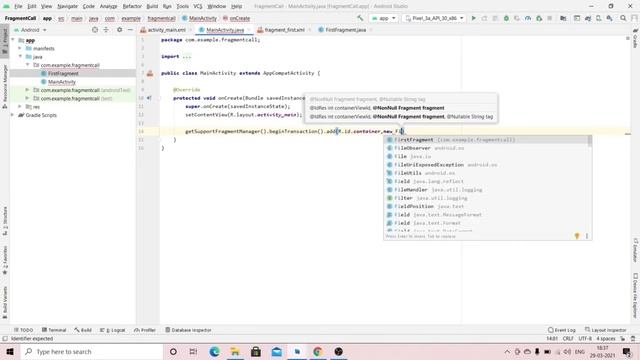Collapse all in project panel toolbar
The image size is (640, 360).
coord(106,30)
